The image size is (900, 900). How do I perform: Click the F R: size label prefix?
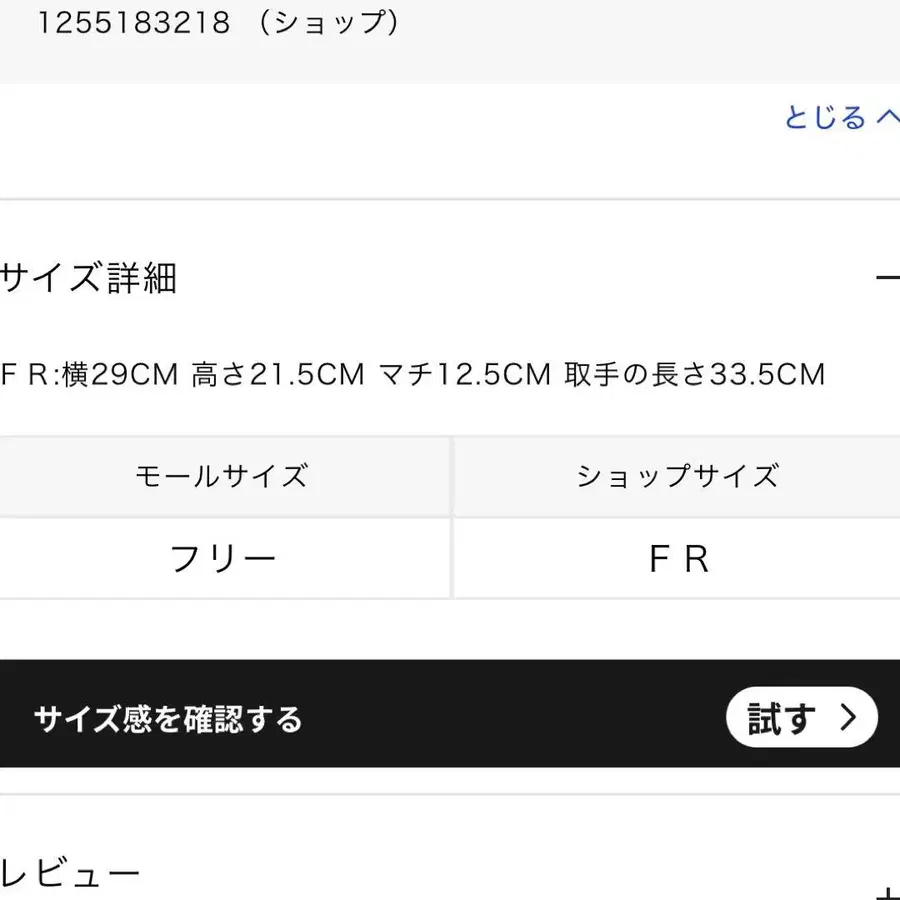pyautogui.click(x=28, y=375)
